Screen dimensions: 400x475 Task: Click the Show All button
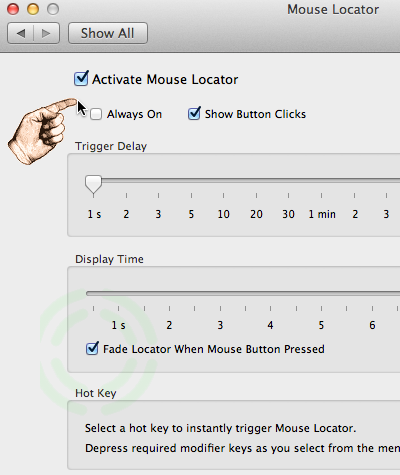[108, 33]
